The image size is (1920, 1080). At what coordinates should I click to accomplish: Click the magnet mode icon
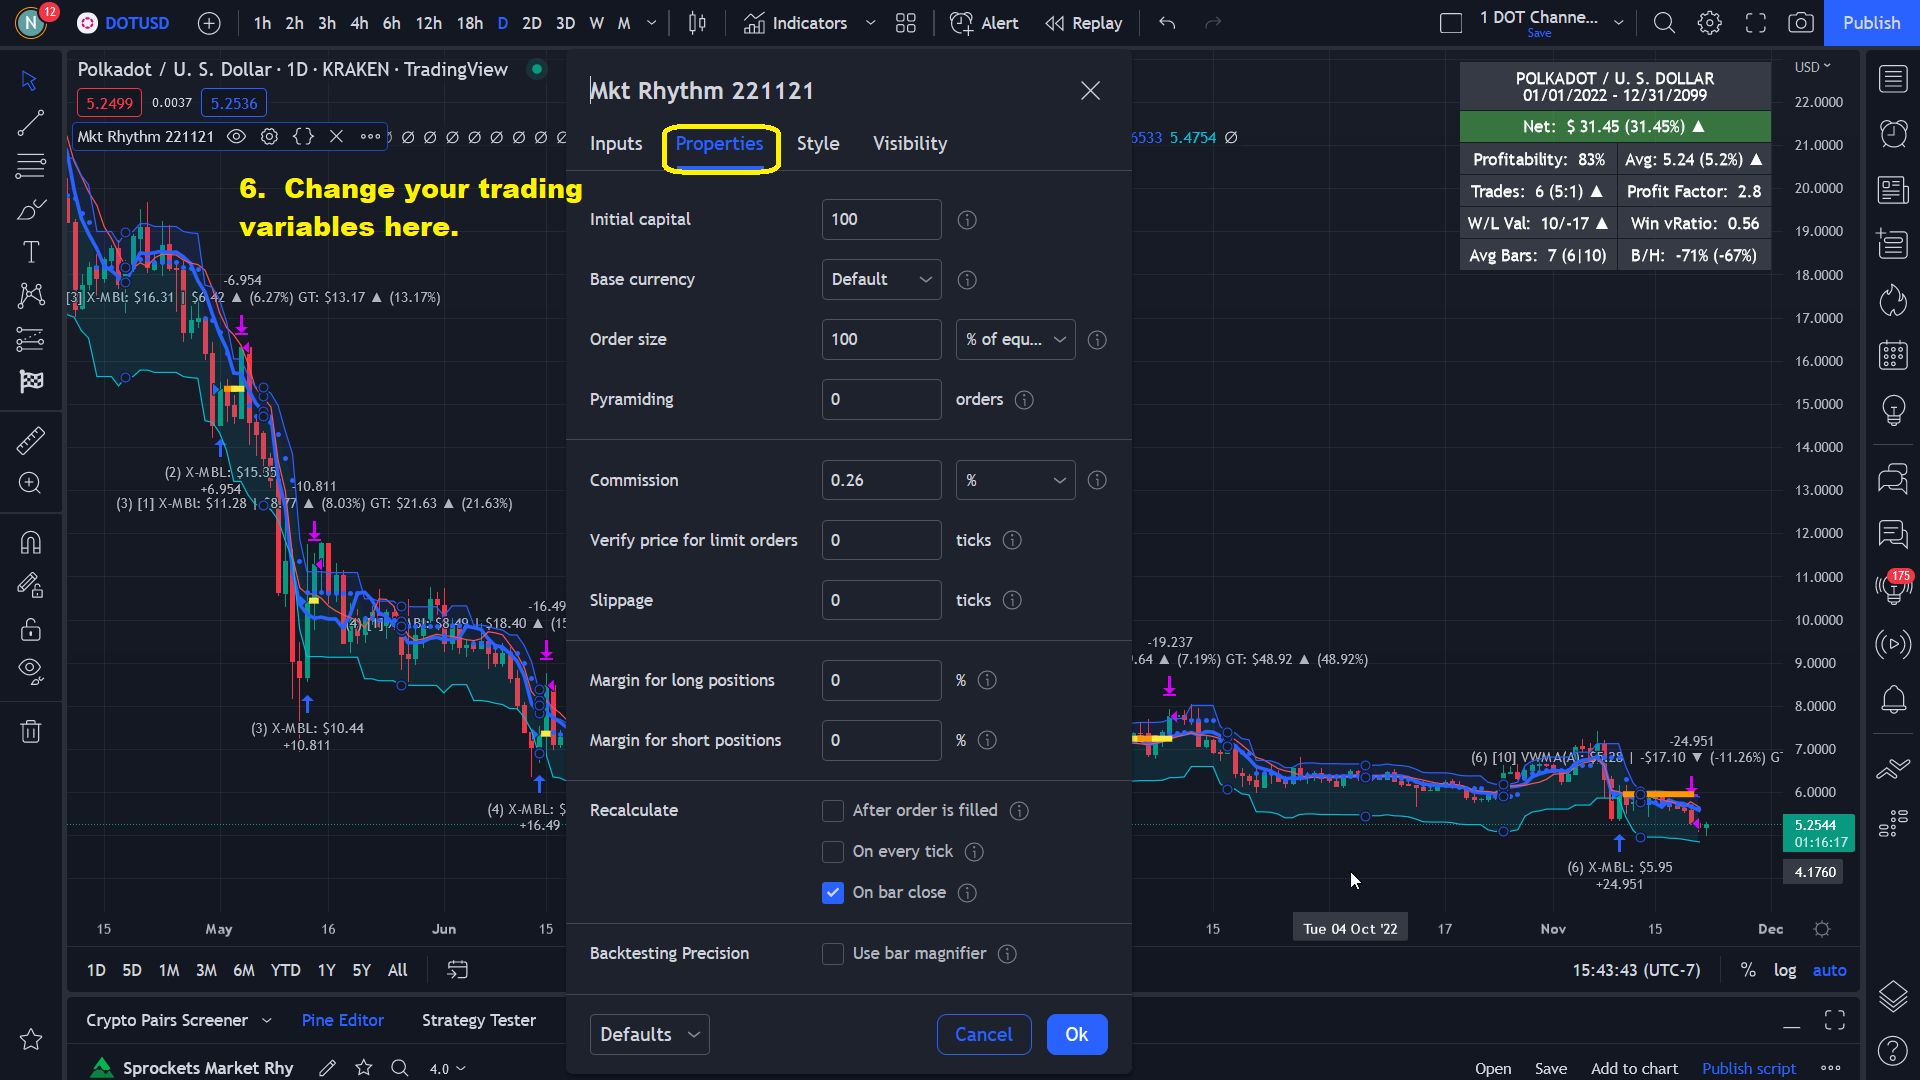[30, 543]
